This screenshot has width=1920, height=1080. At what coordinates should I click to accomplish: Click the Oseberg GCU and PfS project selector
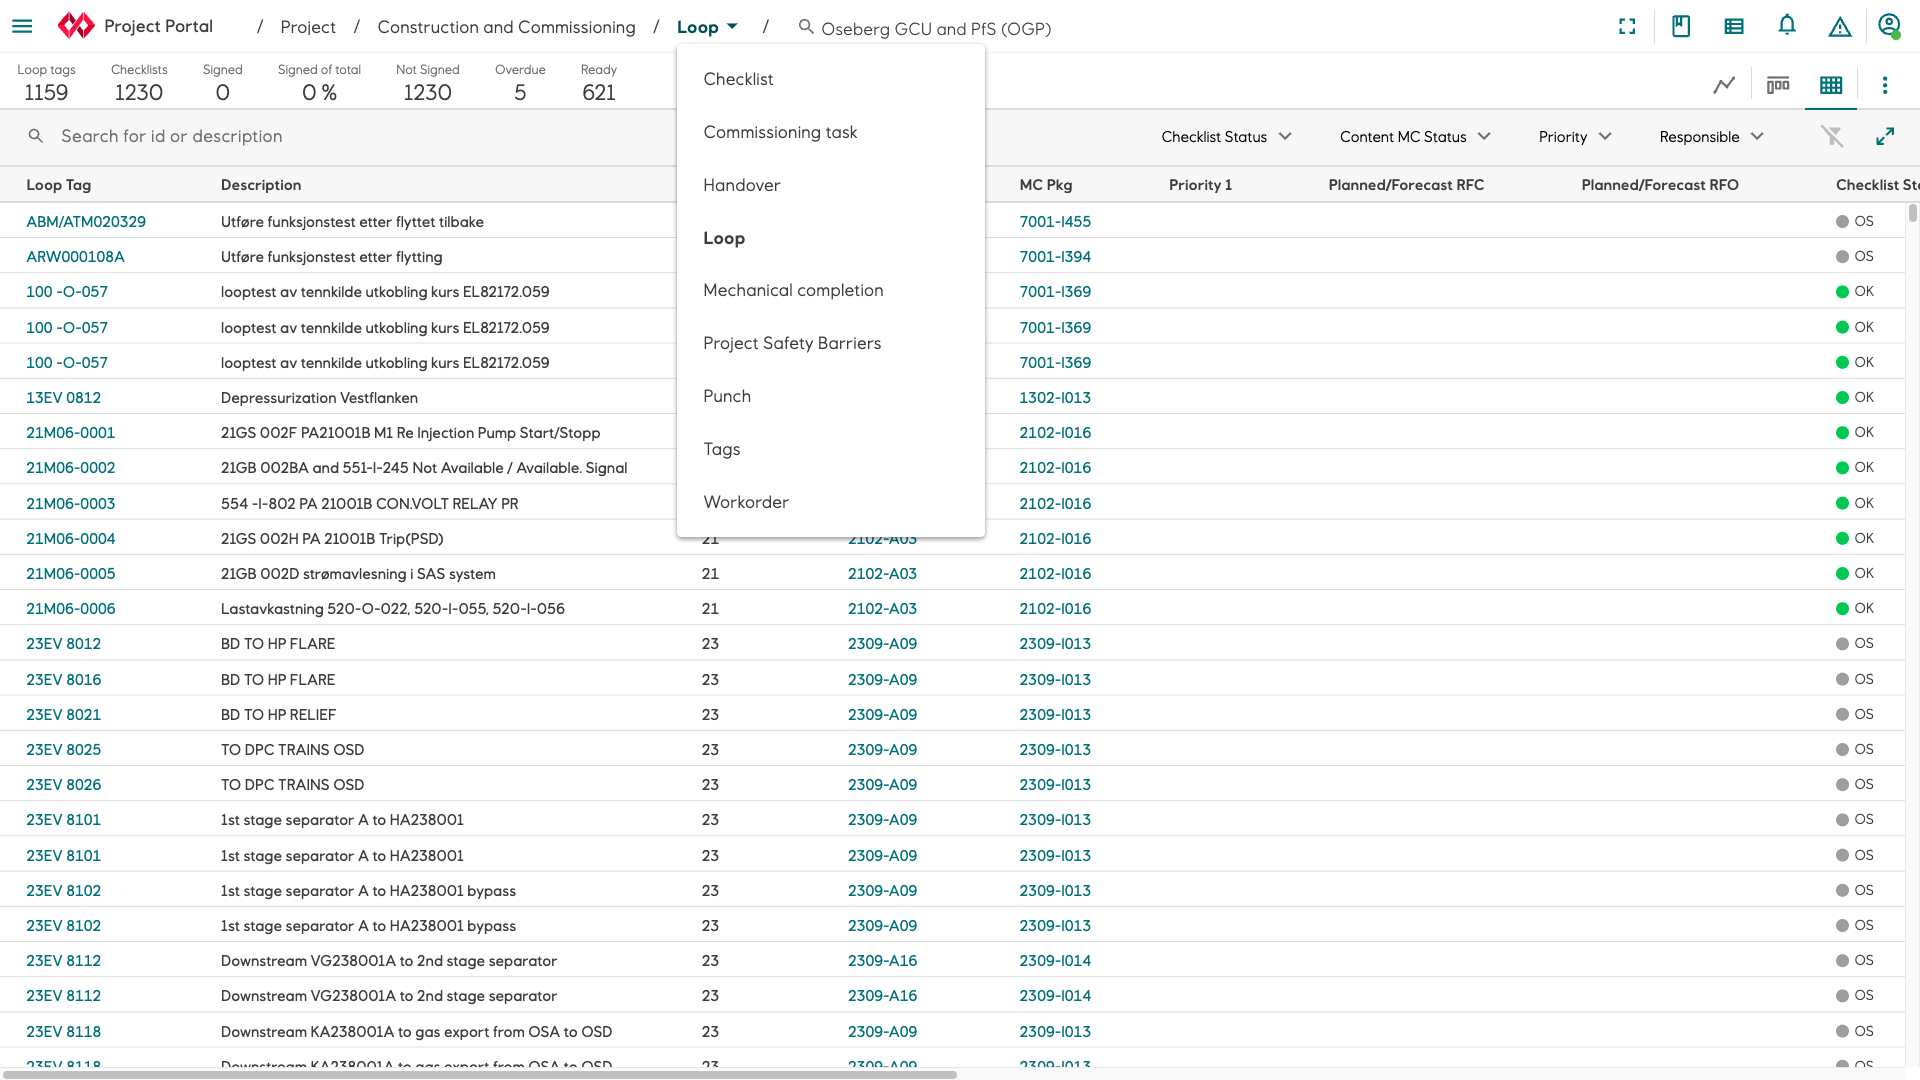tap(936, 28)
